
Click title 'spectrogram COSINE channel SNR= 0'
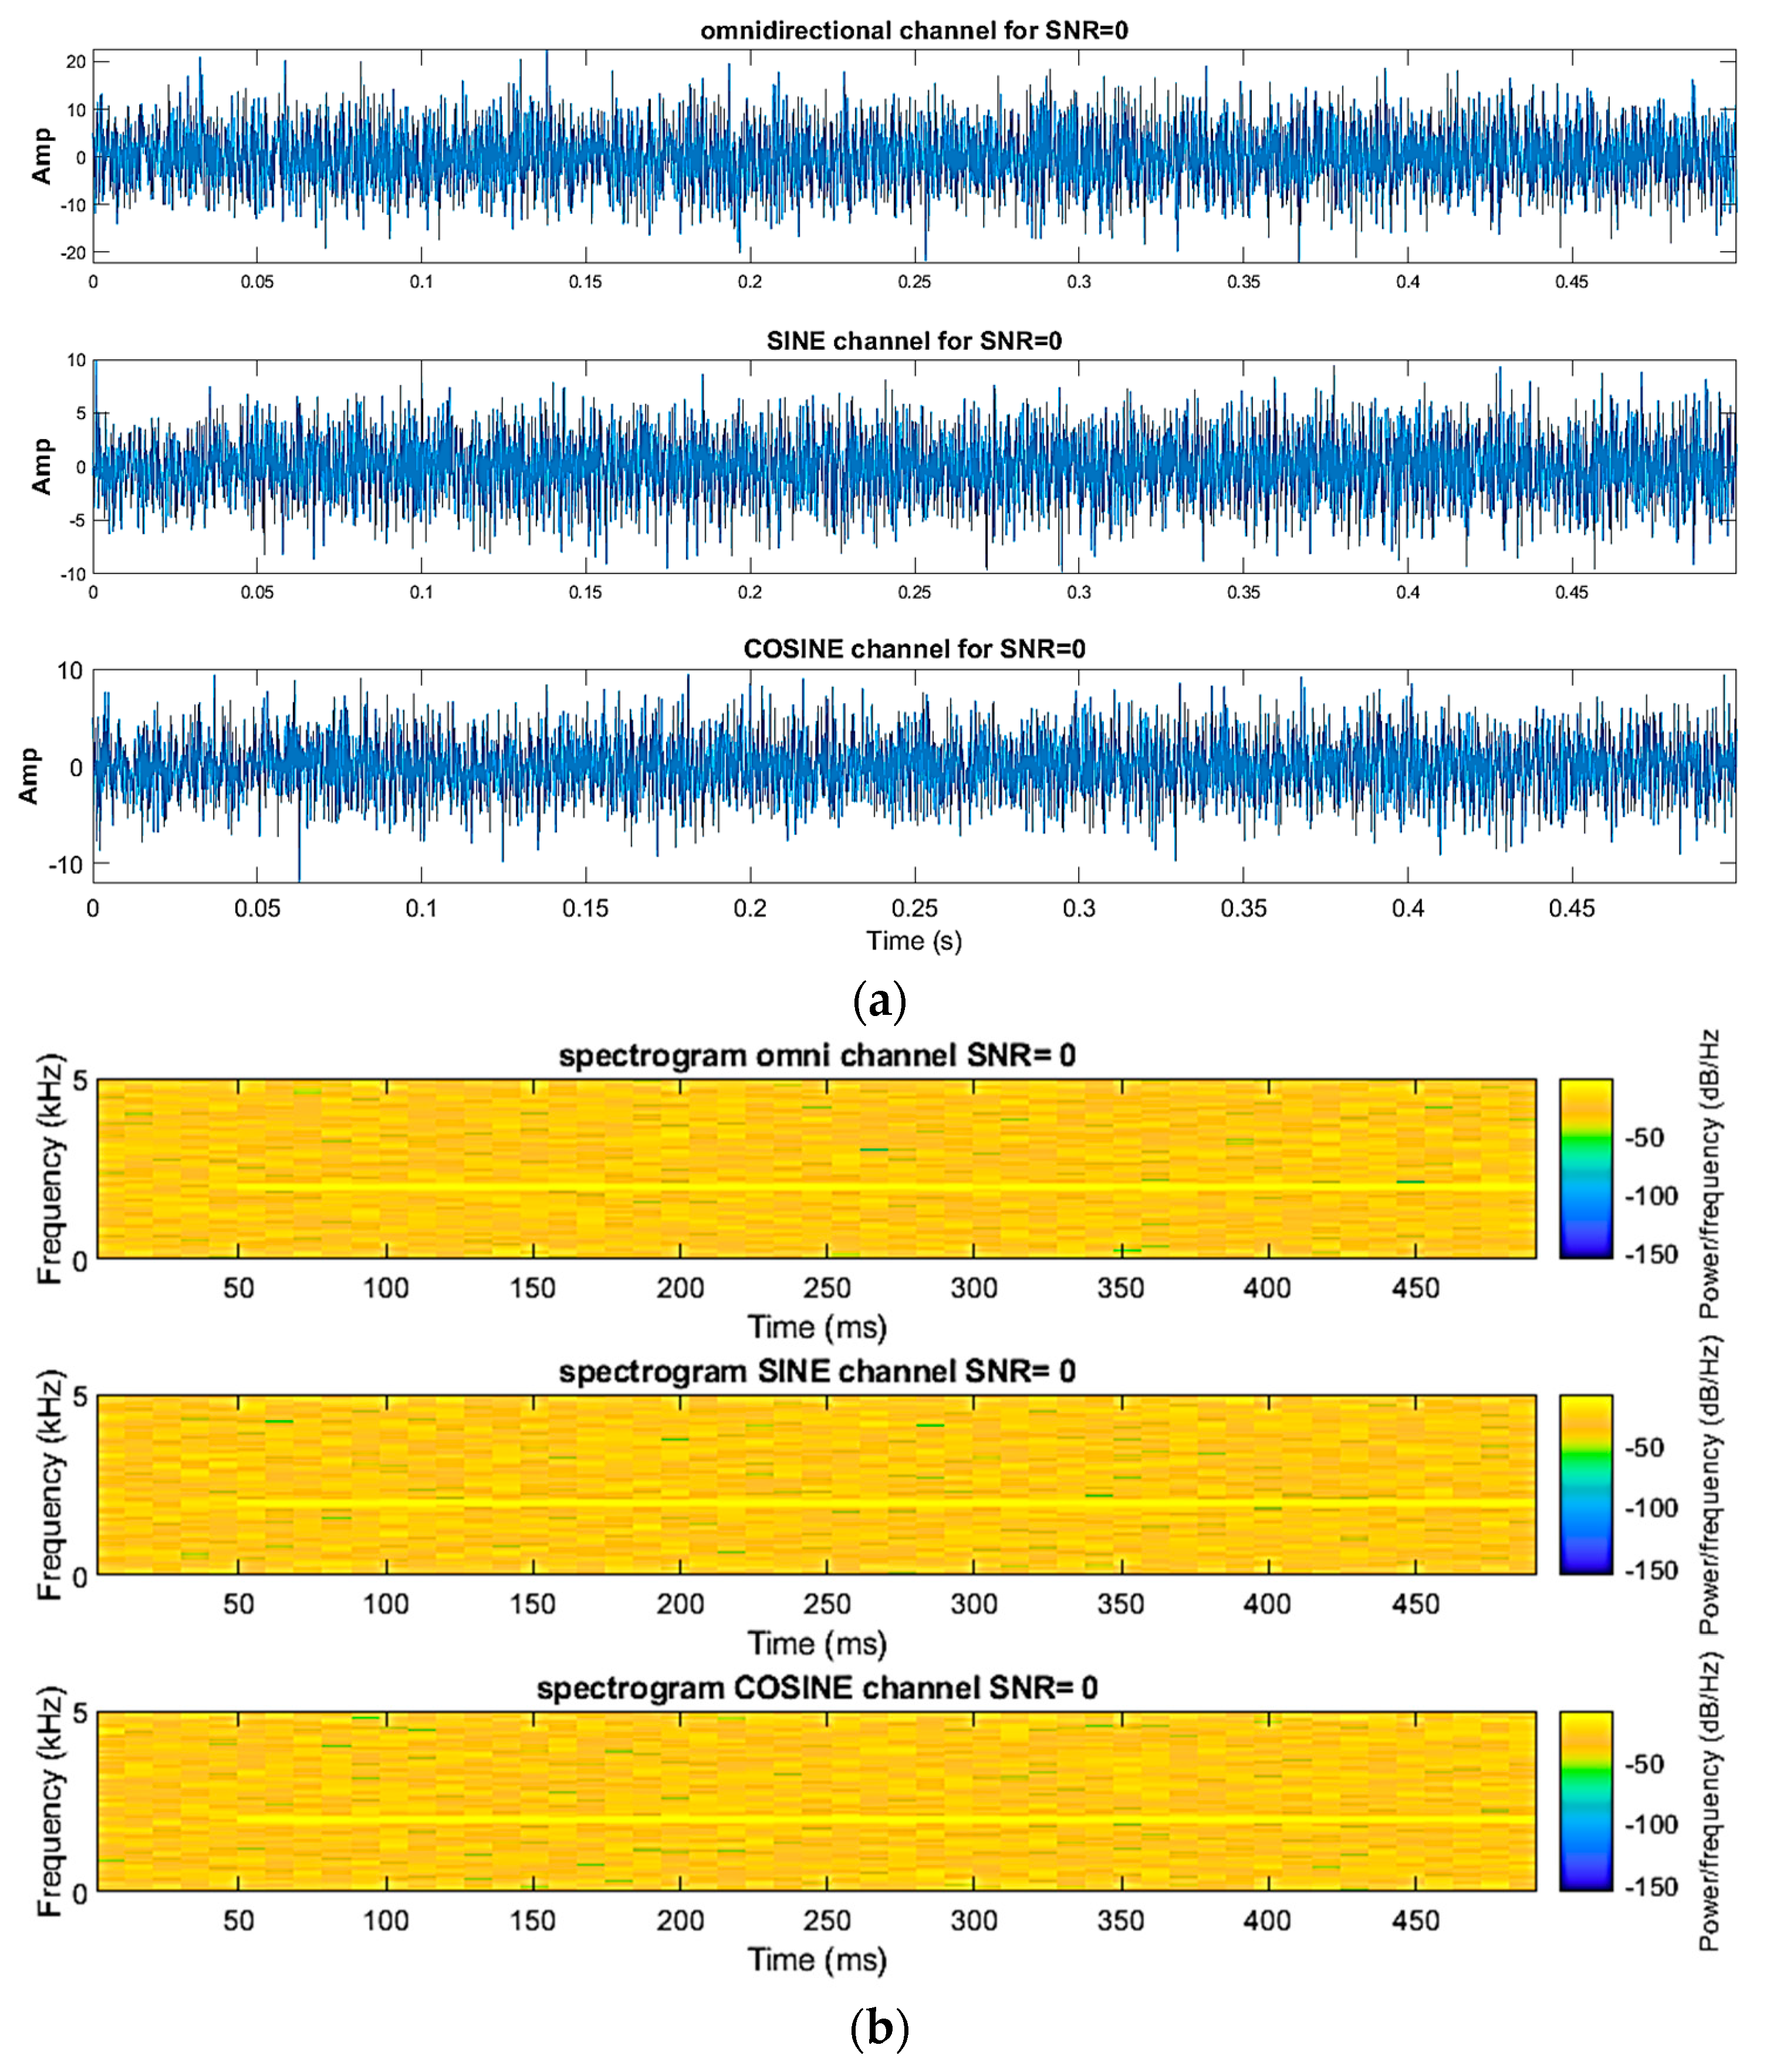(816, 1688)
